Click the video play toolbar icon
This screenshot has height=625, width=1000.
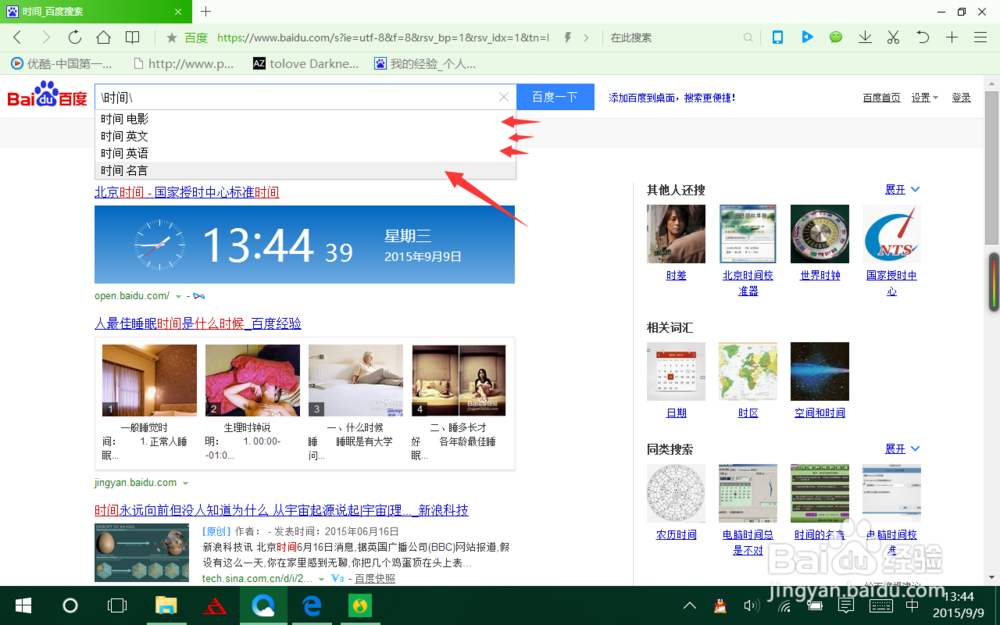tap(807, 38)
